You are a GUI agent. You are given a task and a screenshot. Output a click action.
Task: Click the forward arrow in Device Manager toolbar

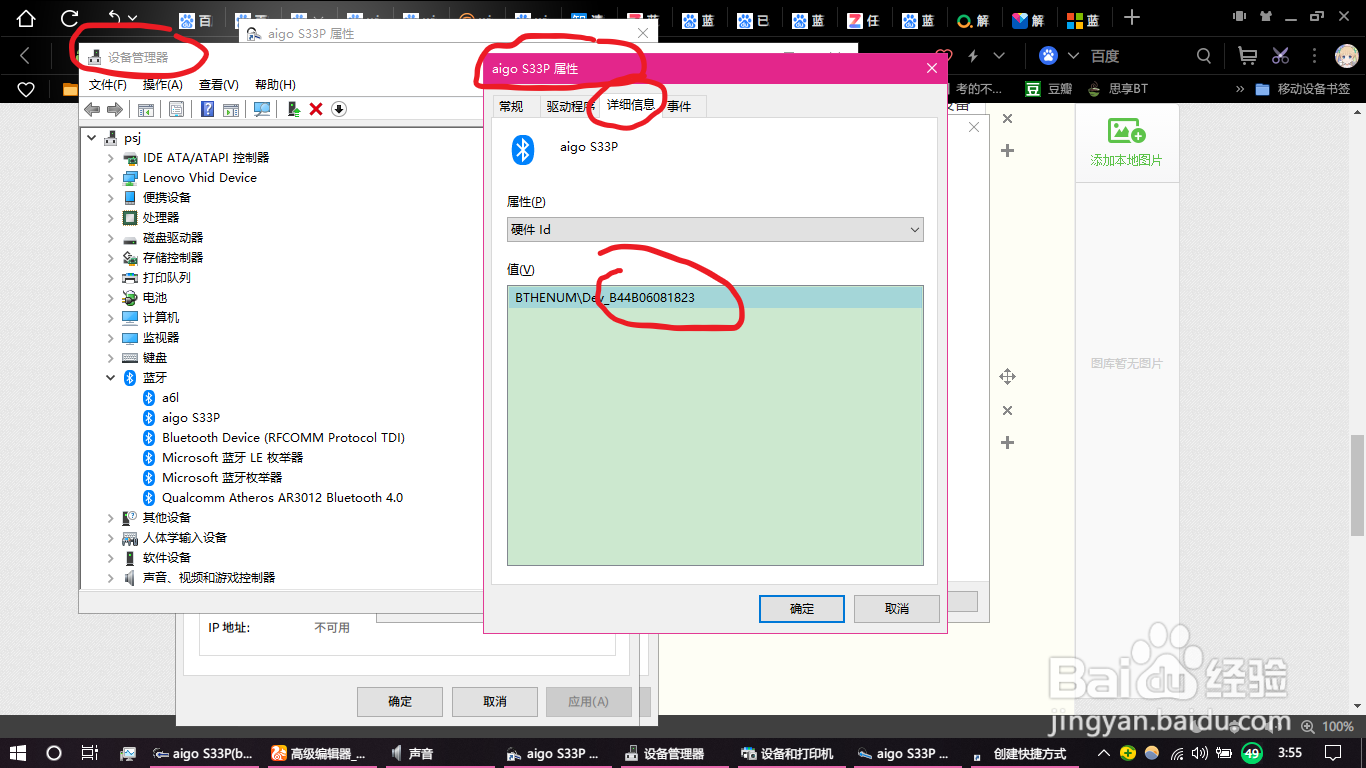pos(115,109)
